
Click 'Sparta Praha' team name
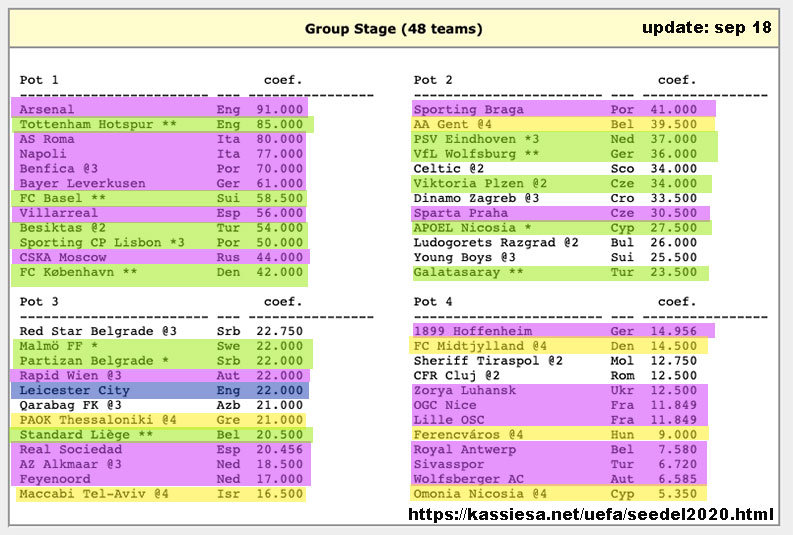[x=461, y=213]
